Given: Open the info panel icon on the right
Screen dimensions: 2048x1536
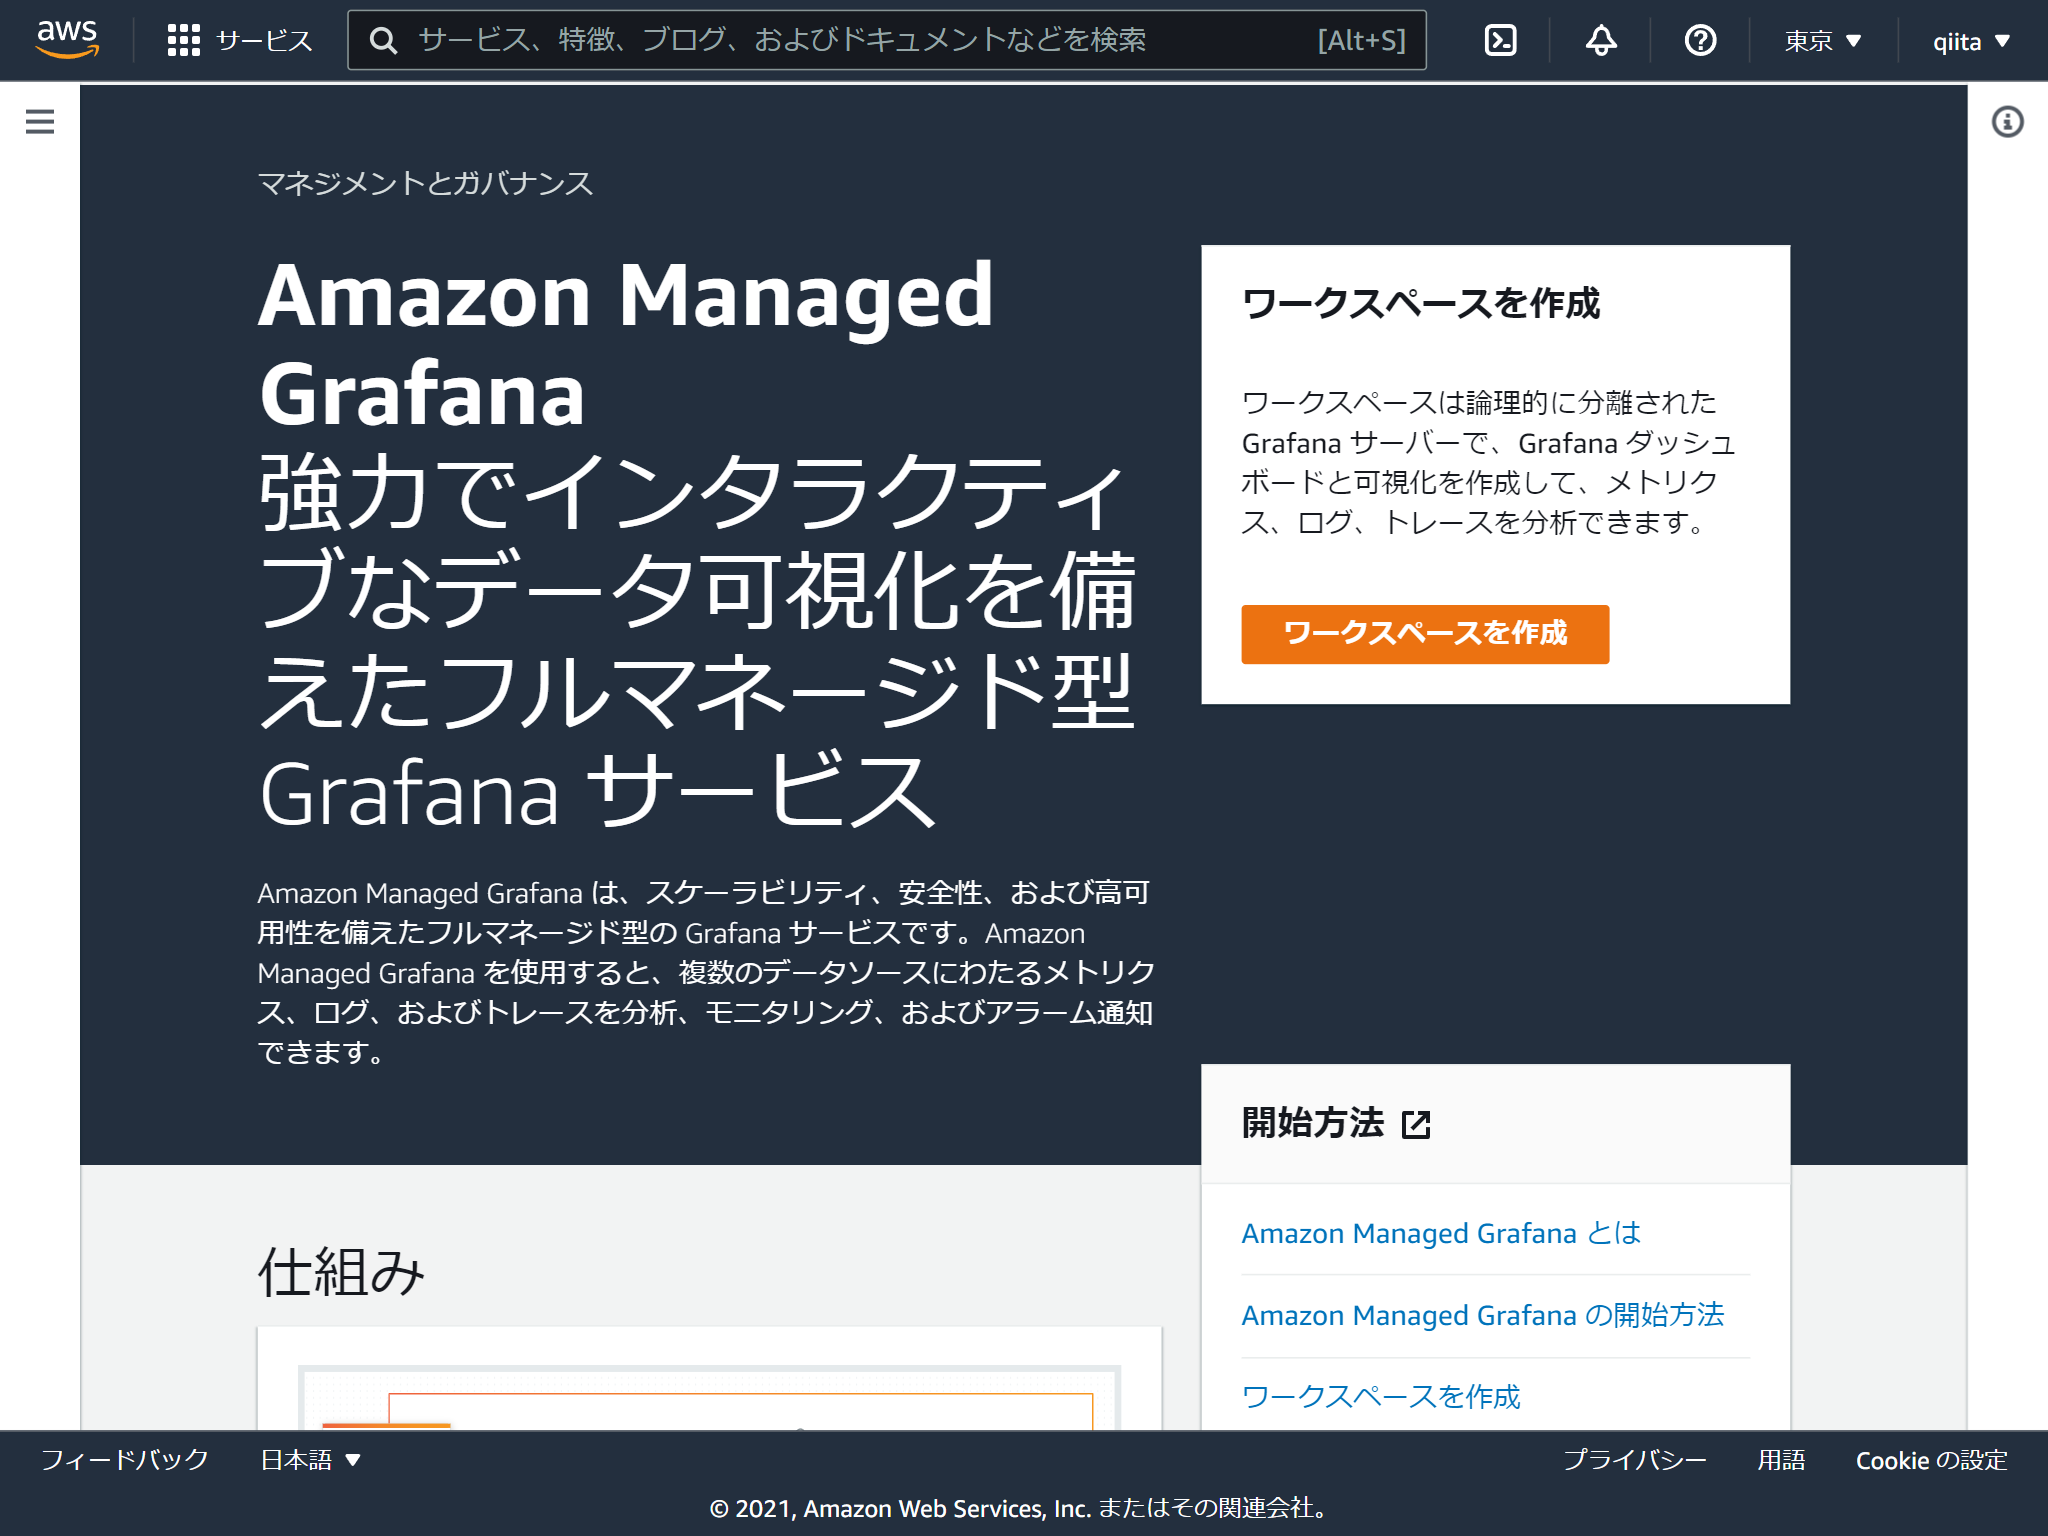Looking at the screenshot, I should (2008, 120).
